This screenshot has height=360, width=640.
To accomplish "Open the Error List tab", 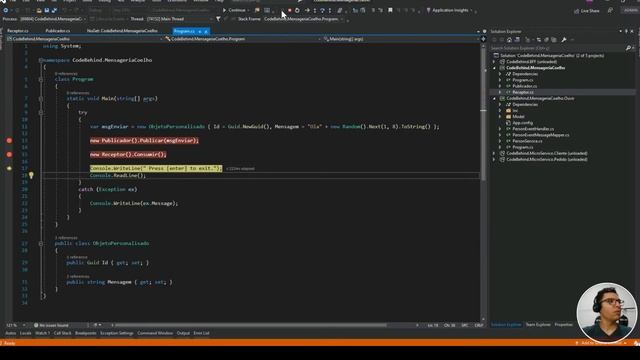I will [201, 333].
